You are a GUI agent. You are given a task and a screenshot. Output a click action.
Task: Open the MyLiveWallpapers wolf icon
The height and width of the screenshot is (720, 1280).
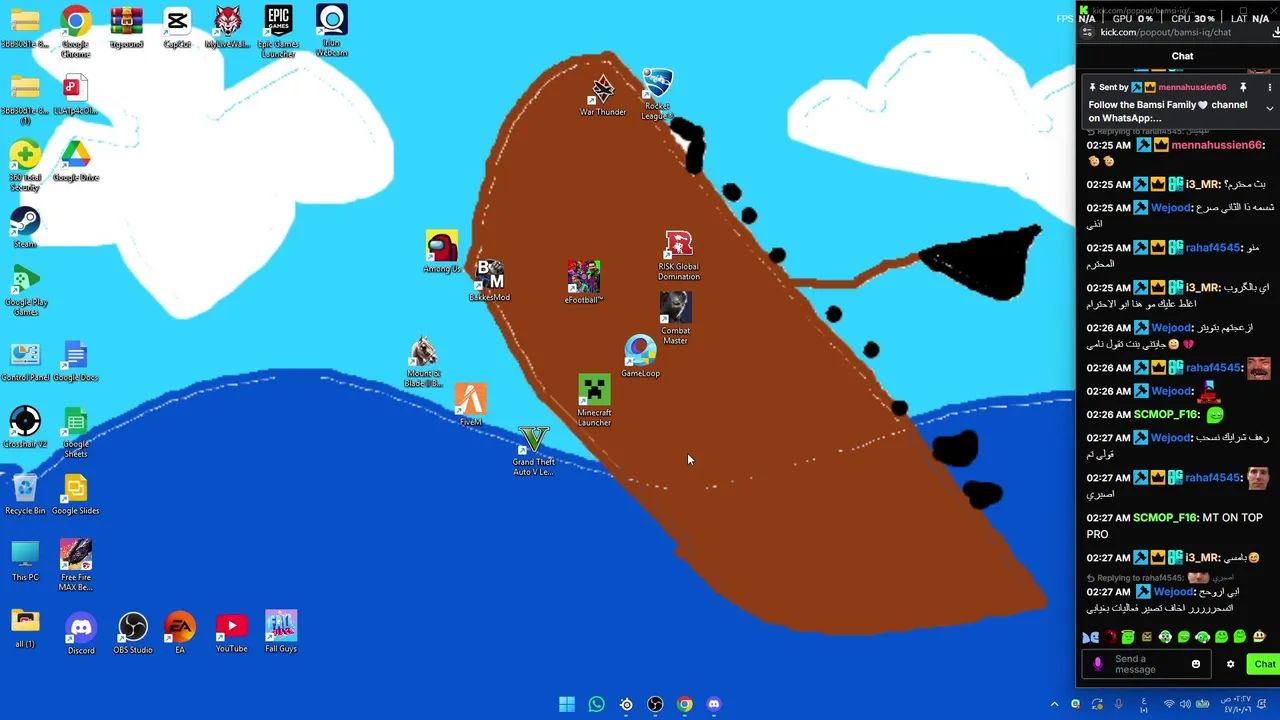[228, 28]
